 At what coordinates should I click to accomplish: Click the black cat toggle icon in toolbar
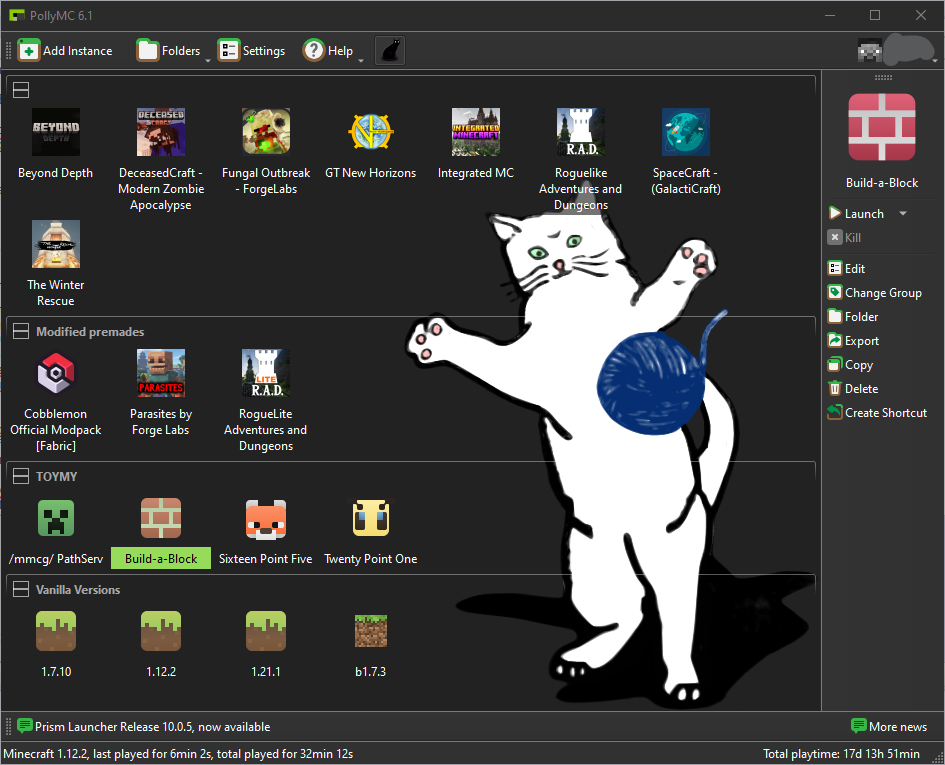click(x=390, y=51)
